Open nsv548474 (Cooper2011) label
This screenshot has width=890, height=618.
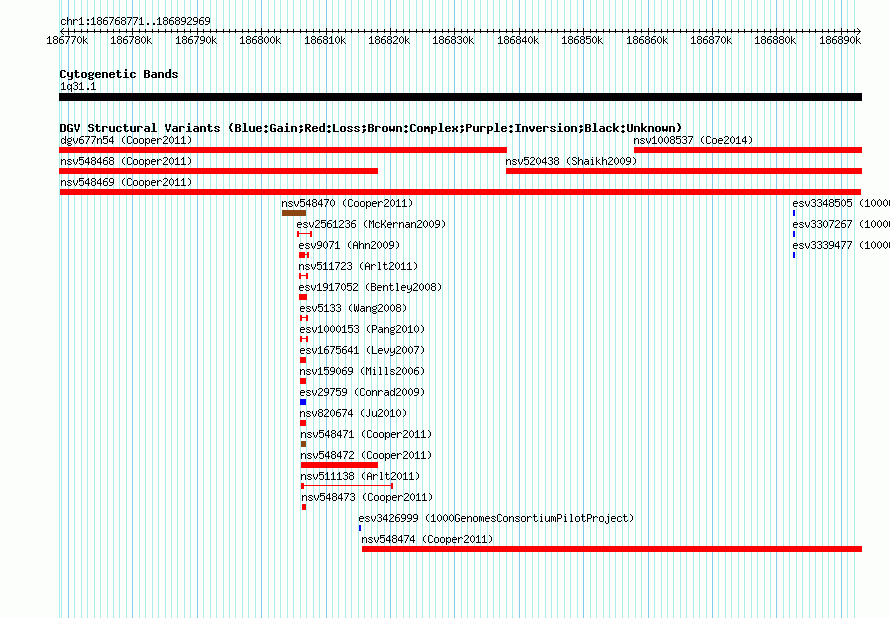(427, 539)
